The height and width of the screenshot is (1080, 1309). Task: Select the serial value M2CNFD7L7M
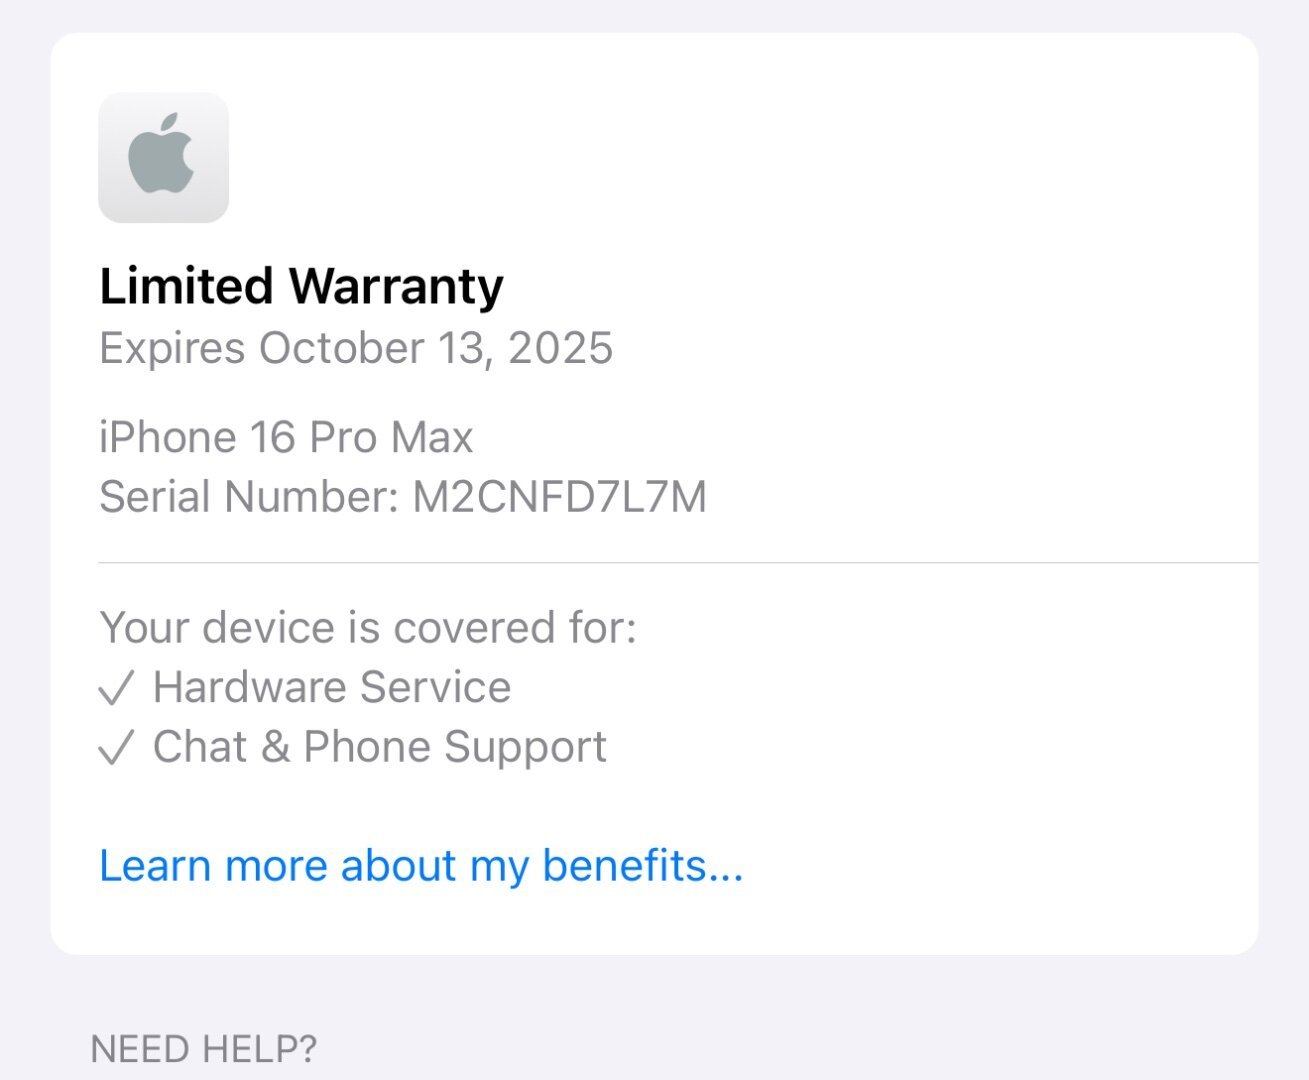(560, 496)
